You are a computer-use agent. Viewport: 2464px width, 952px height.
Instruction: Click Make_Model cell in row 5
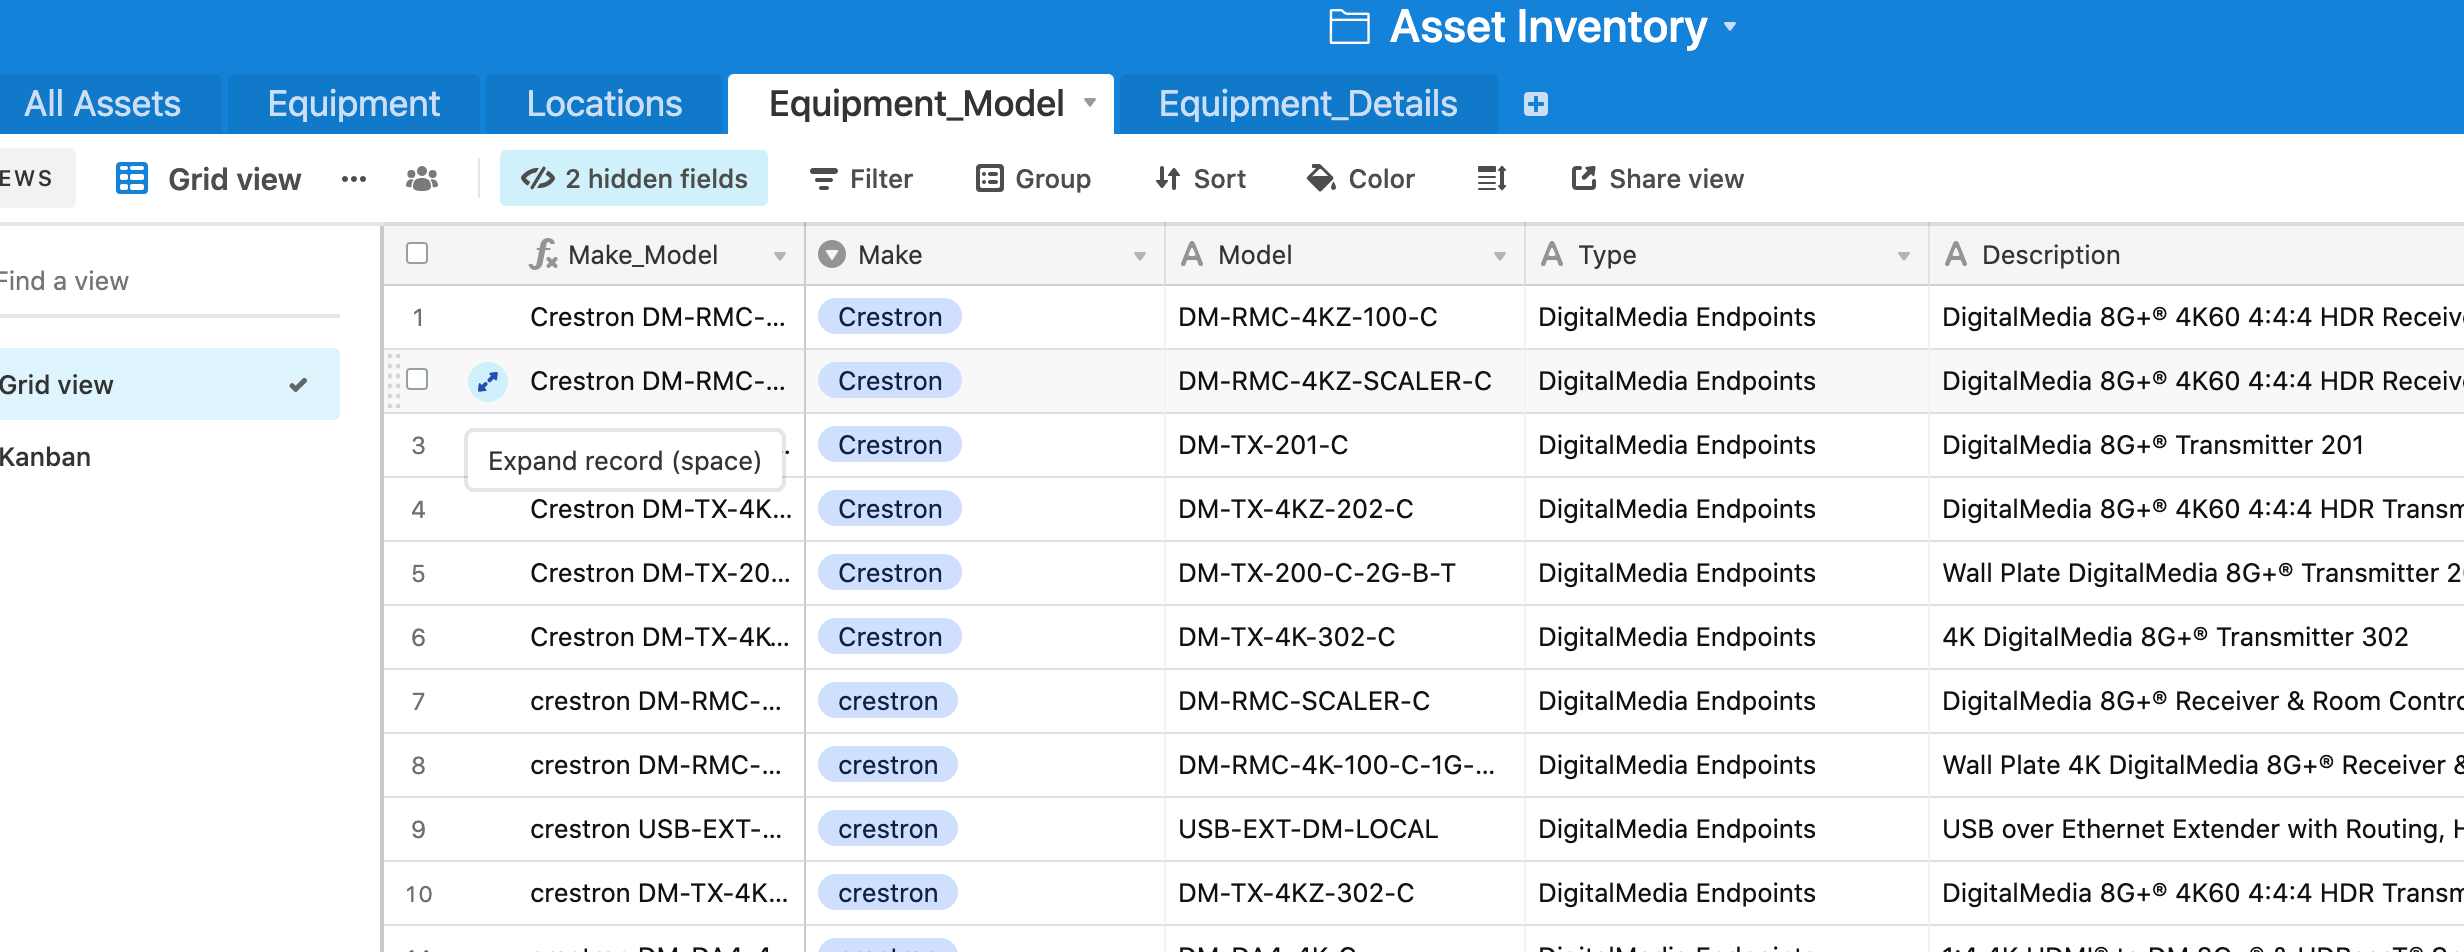tap(660, 573)
